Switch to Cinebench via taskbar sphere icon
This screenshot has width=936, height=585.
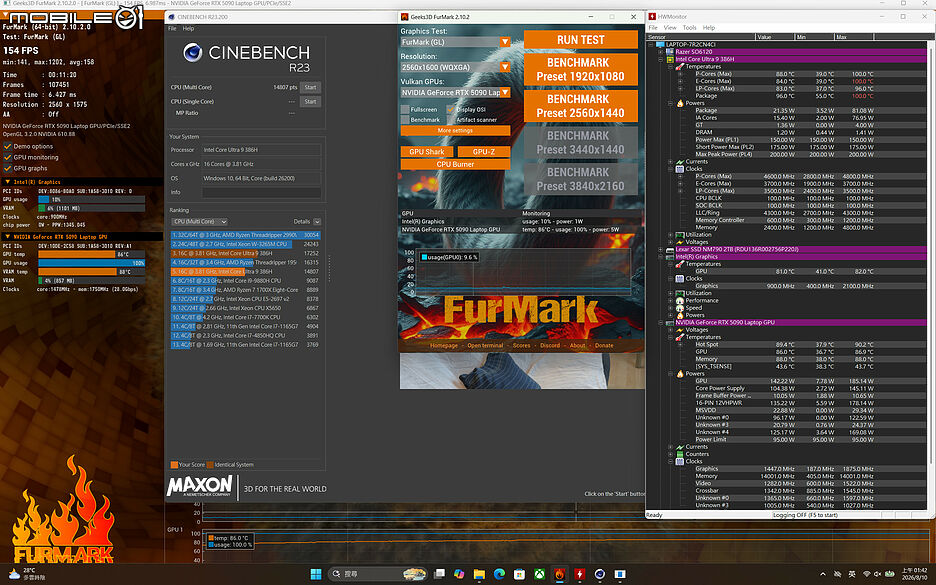coord(599,574)
